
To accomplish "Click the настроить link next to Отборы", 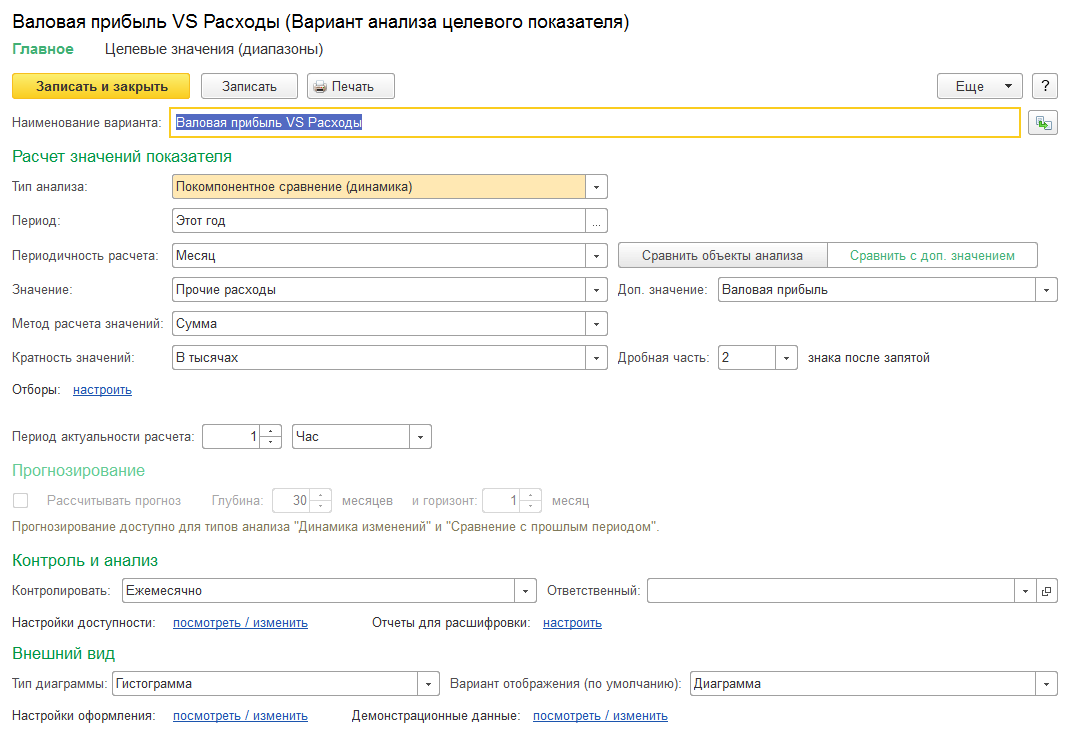I will [x=102, y=390].
